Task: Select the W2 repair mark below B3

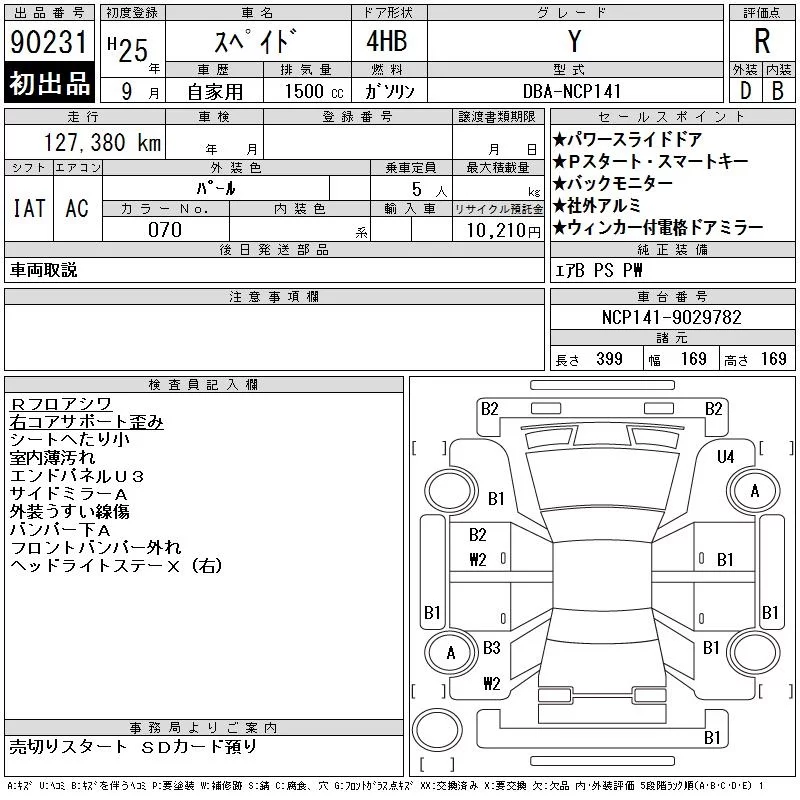Action: (x=491, y=683)
